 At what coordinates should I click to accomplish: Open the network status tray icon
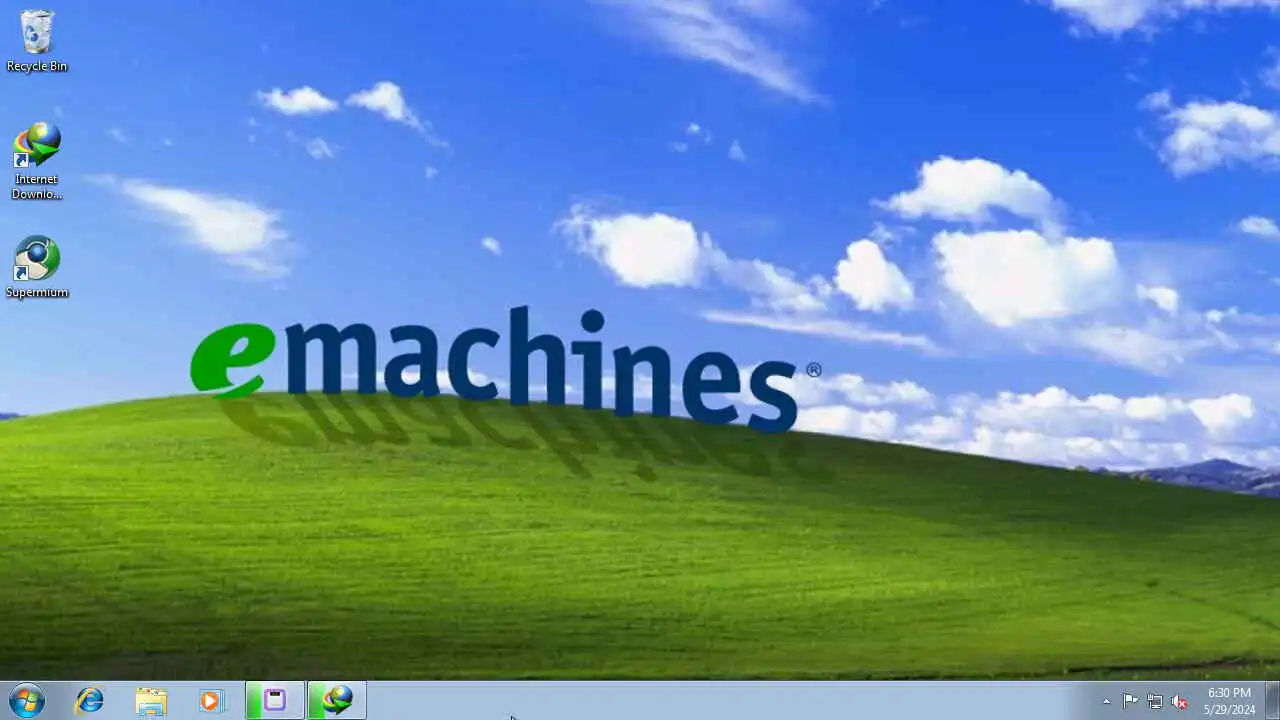(1155, 701)
